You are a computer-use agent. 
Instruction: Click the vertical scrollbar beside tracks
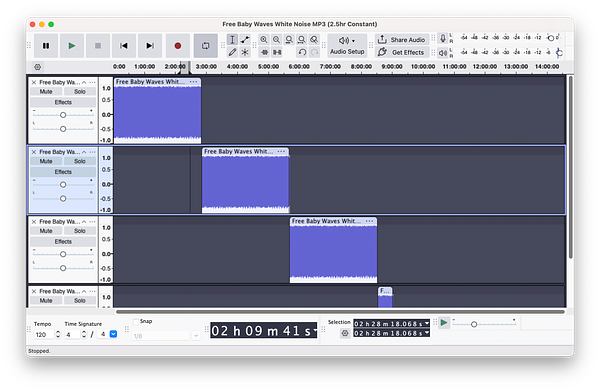coord(571,167)
